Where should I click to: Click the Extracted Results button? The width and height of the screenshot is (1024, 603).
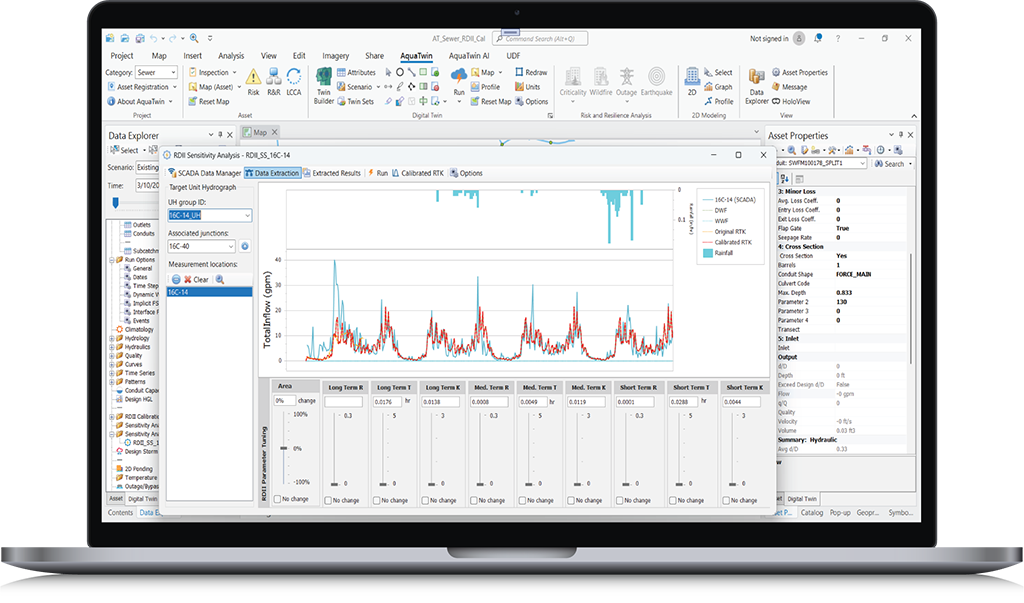(332, 173)
